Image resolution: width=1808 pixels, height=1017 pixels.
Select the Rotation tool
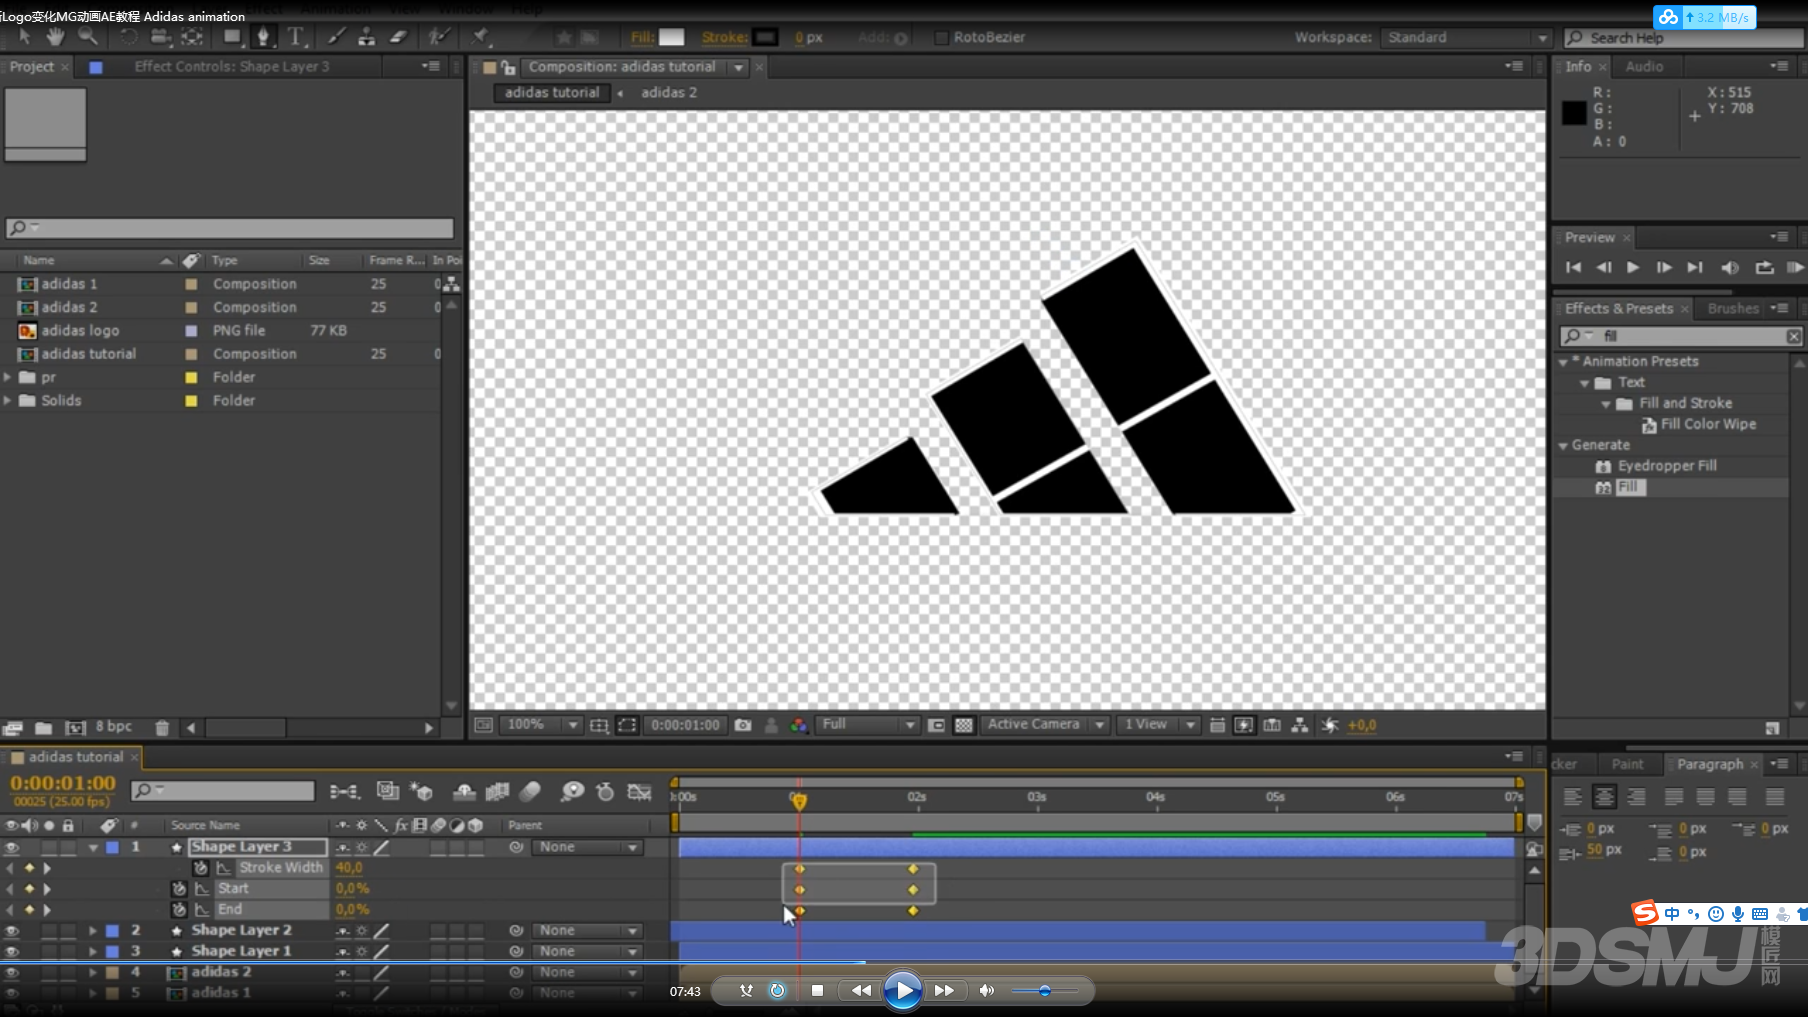click(128, 37)
